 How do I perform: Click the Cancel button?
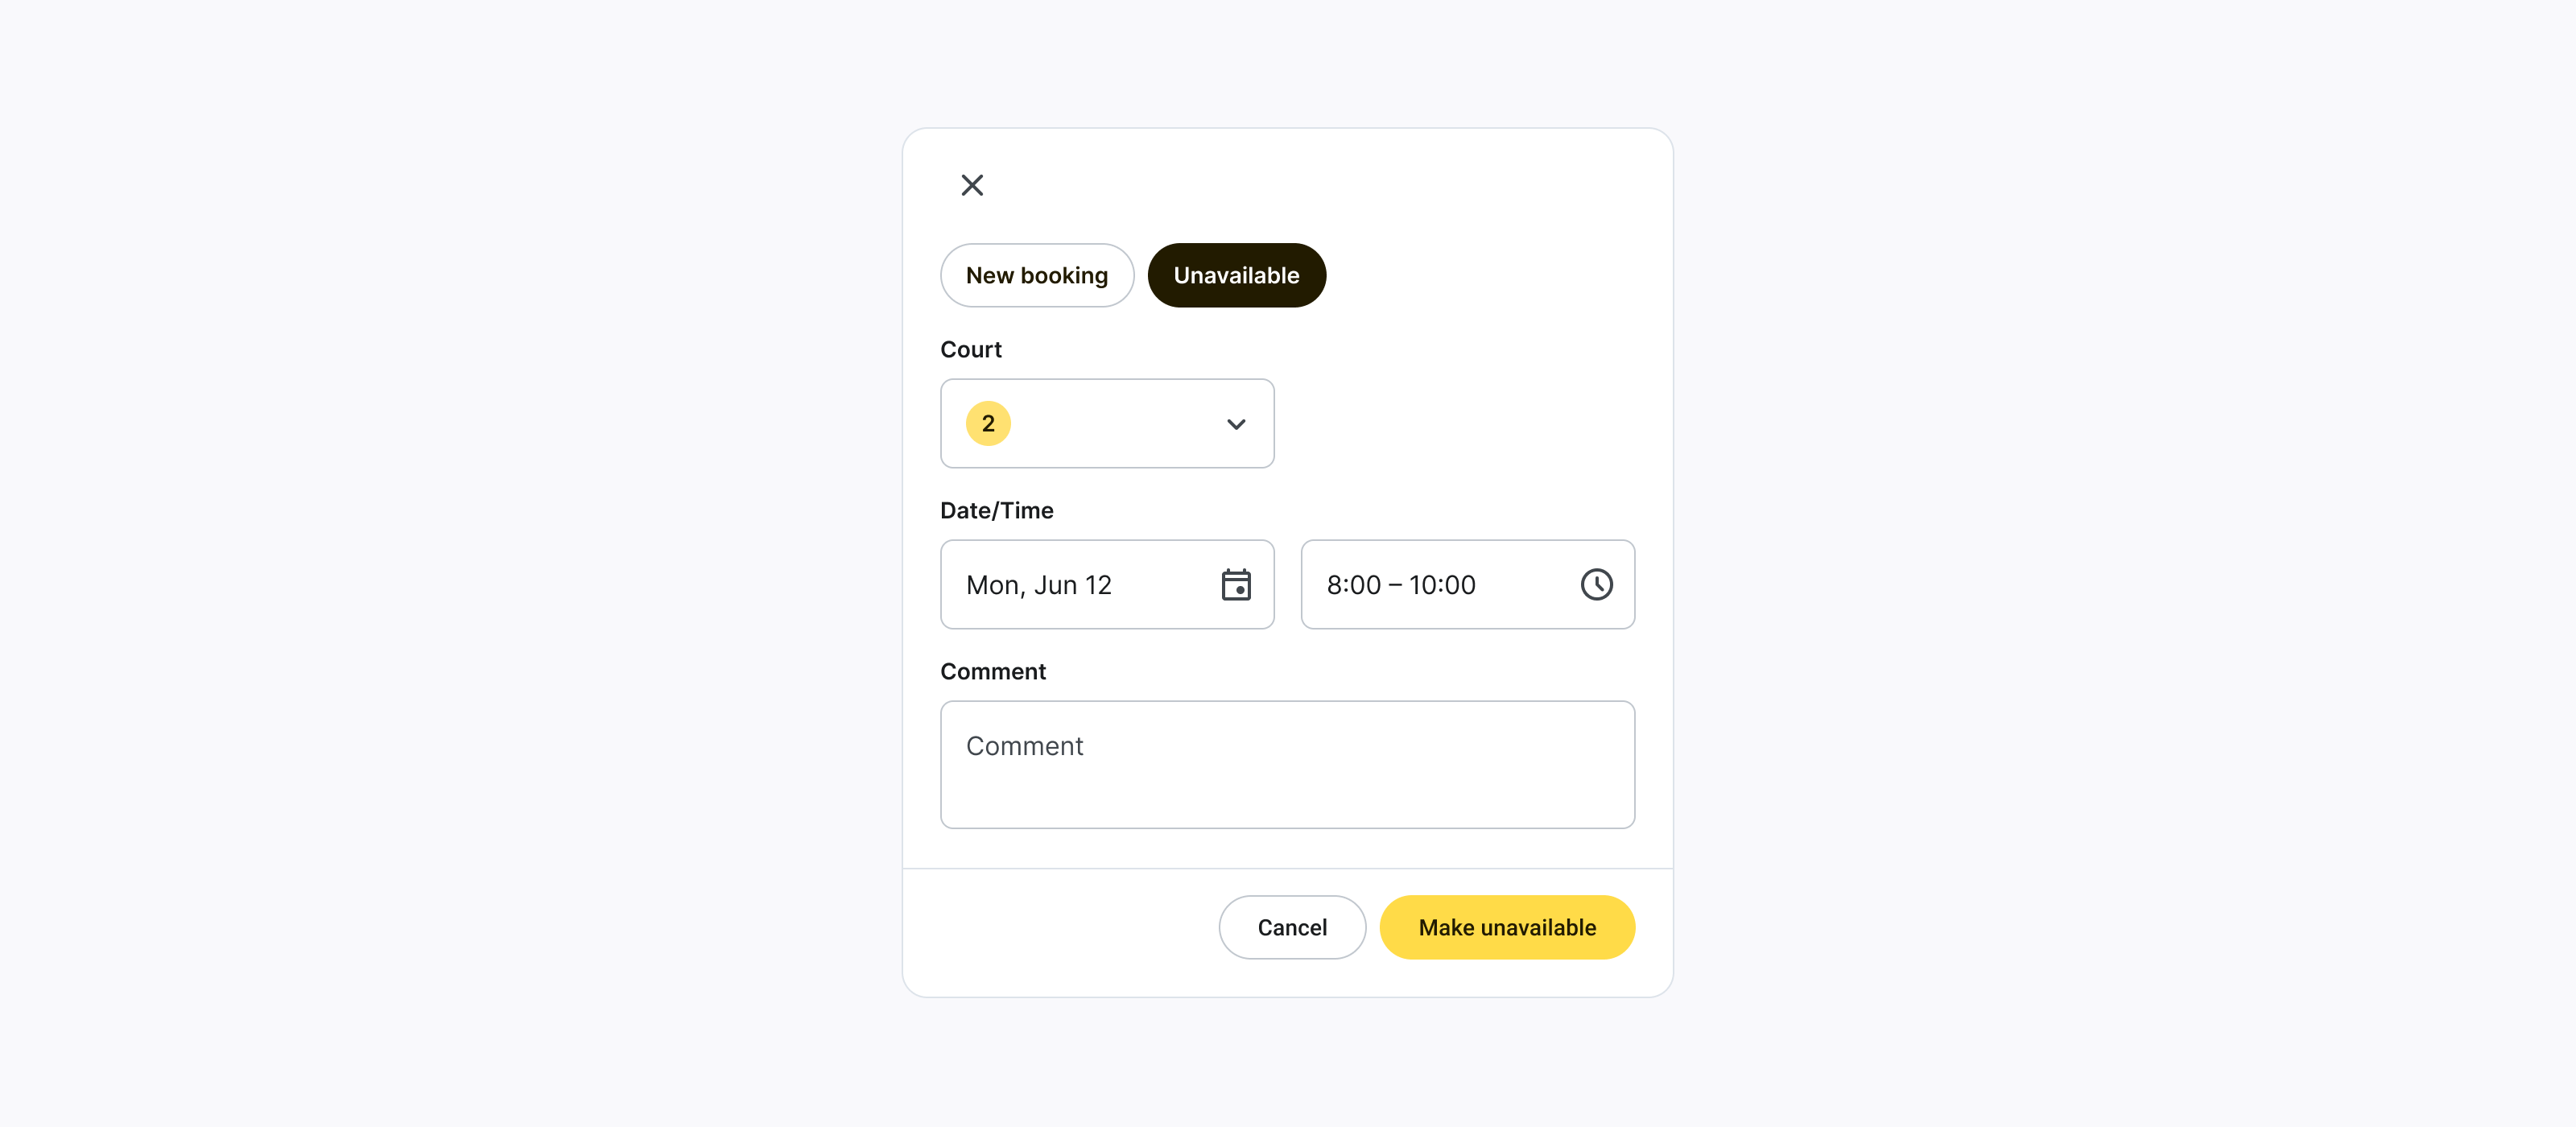coord(1292,927)
